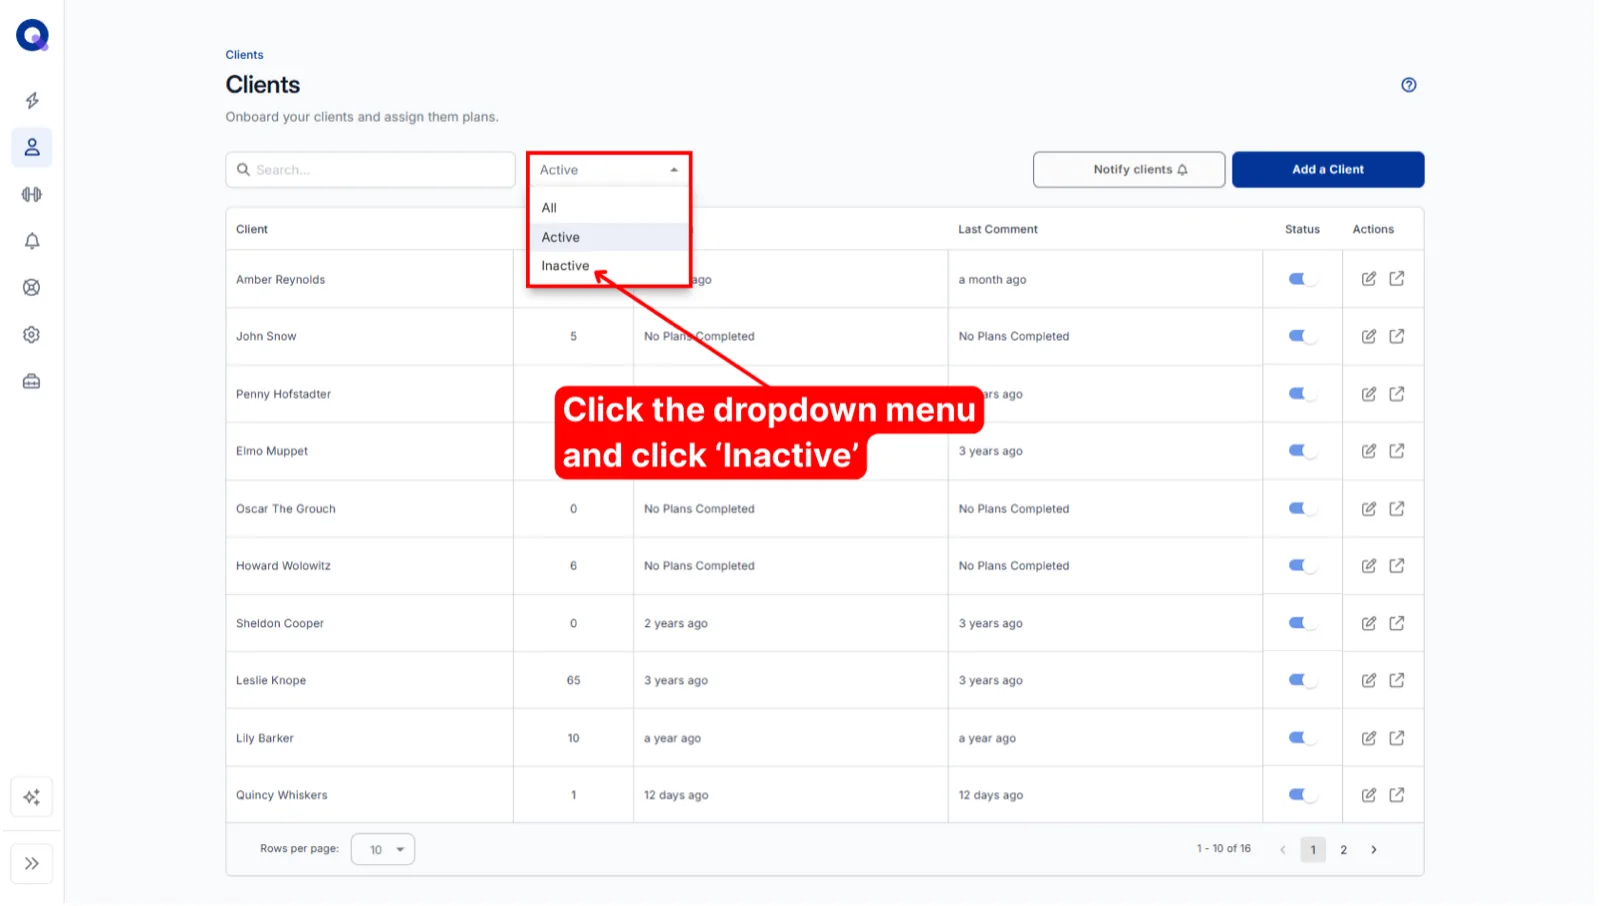Viewport: 1600px width, 906px height.
Task: Toggle status switch for Sheldon Cooper
Action: coord(1302,623)
